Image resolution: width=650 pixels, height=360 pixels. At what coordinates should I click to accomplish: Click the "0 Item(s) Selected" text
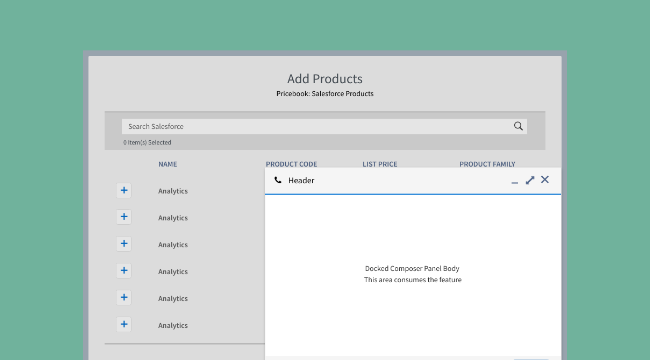click(x=147, y=142)
